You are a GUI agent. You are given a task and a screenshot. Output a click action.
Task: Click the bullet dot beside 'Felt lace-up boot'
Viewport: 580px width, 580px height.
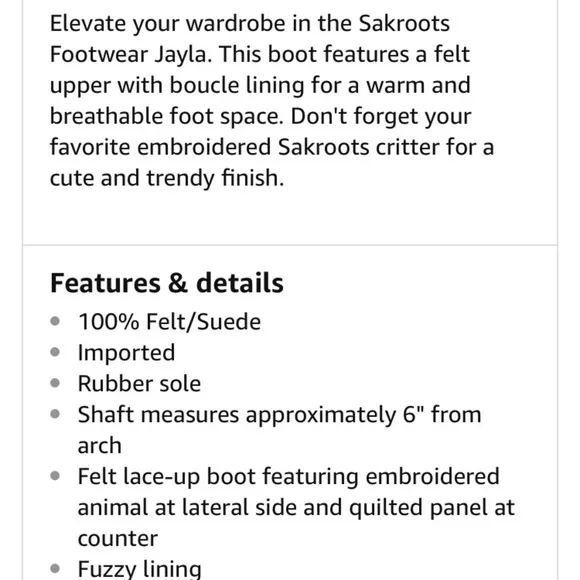tap(55, 476)
